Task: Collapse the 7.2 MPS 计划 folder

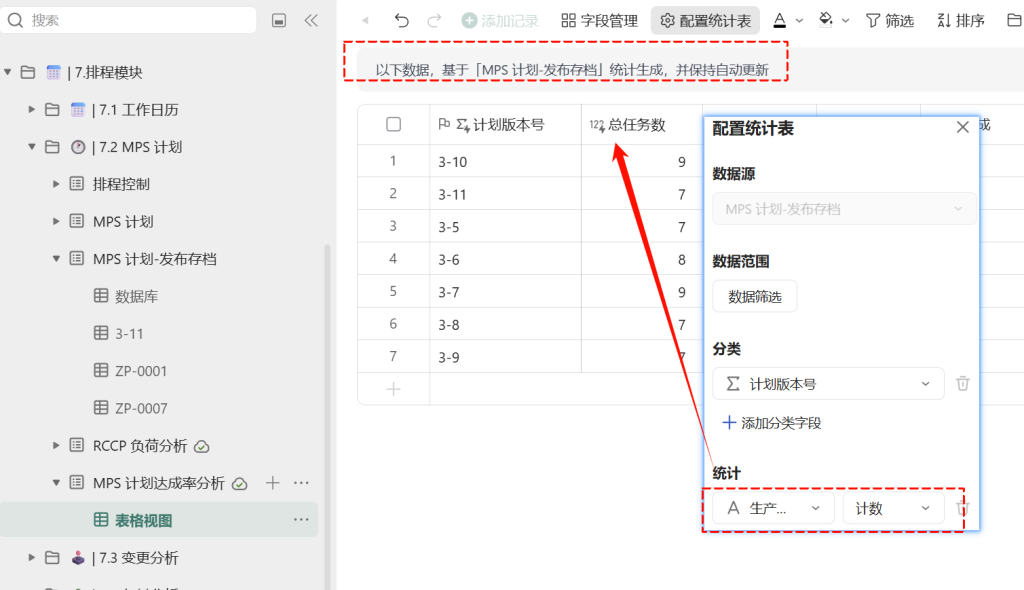Action: 31,146
